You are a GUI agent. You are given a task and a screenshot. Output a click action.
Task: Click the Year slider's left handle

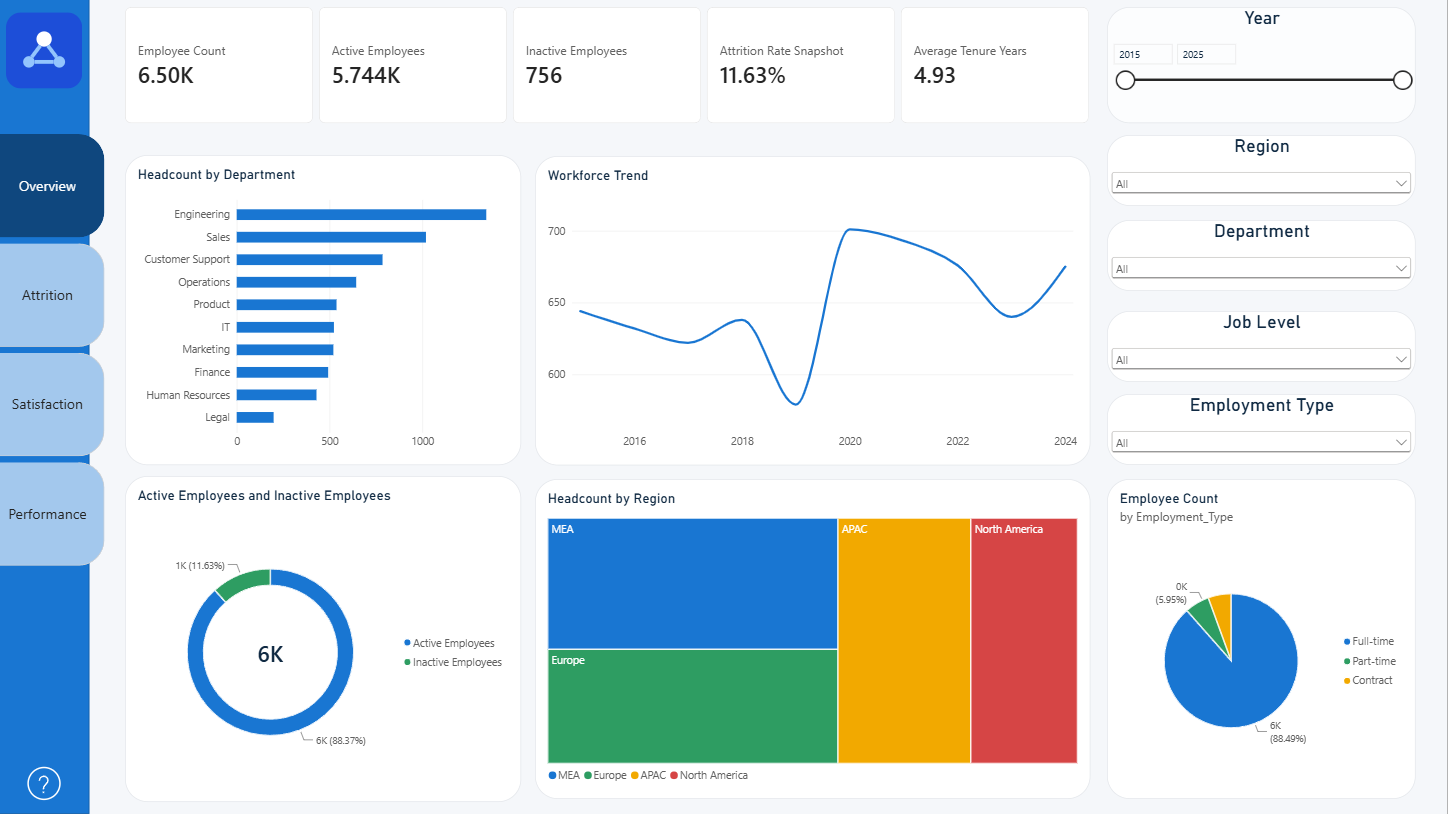(x=1125, y=80)
